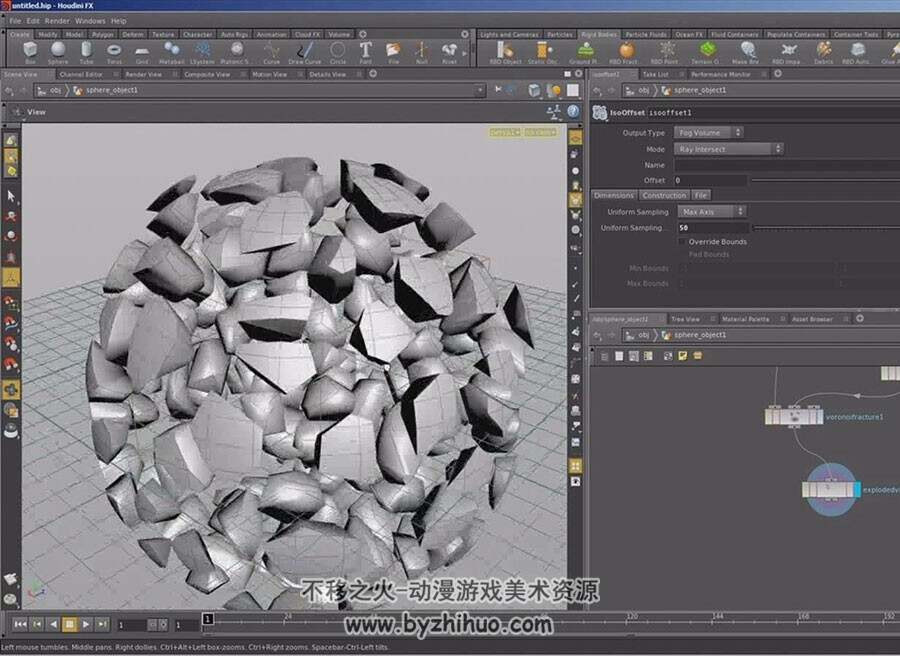Jump to first frame button
The height and width of the screenshot is (656, 900).
(x=20, y=624)
